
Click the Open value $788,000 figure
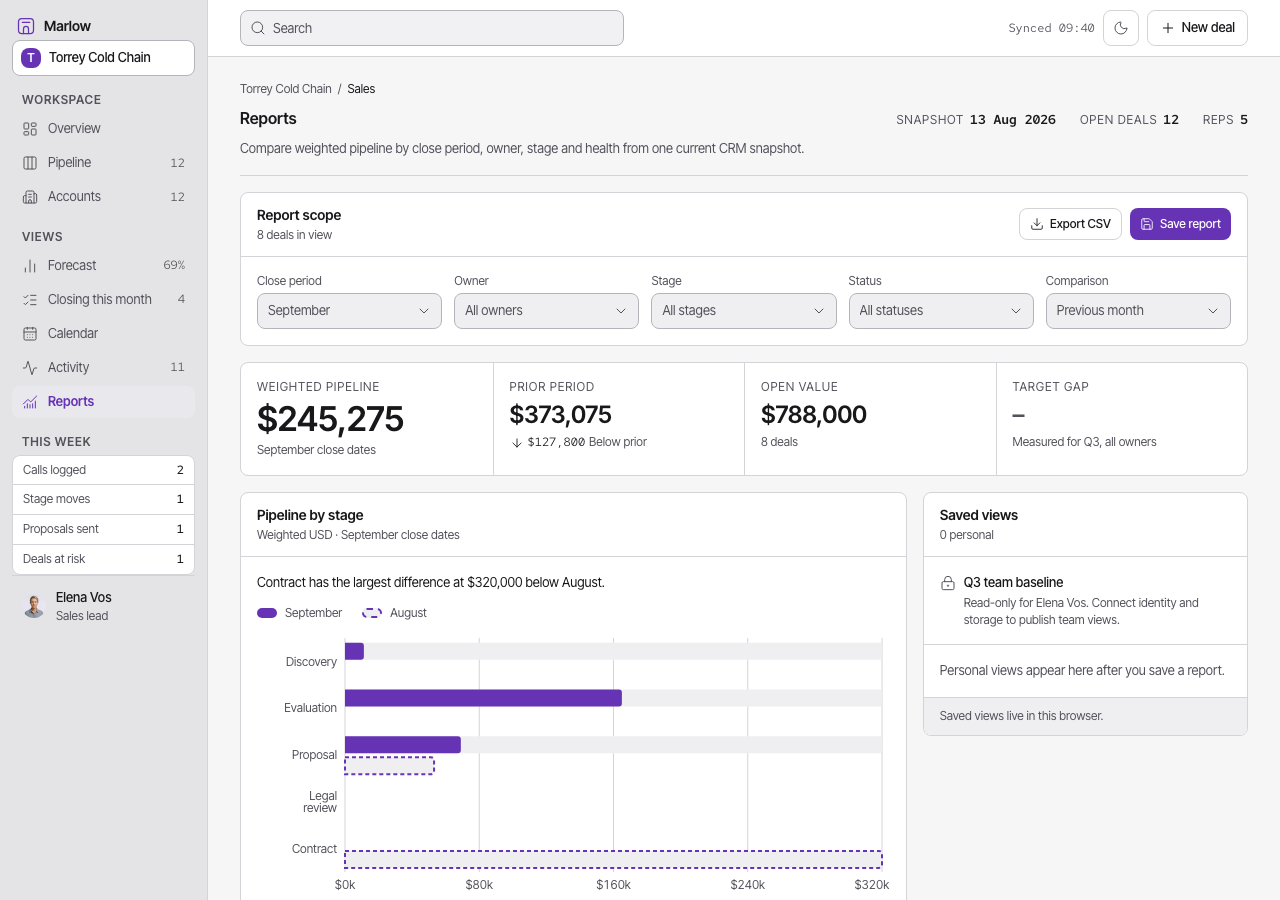coord(814,414)
